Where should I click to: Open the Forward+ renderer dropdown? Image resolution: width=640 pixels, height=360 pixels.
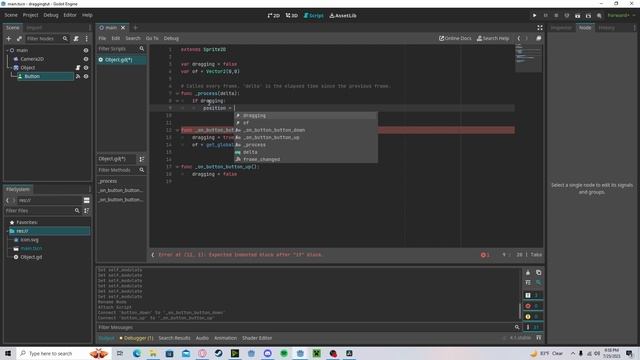(x=621, y=16)
